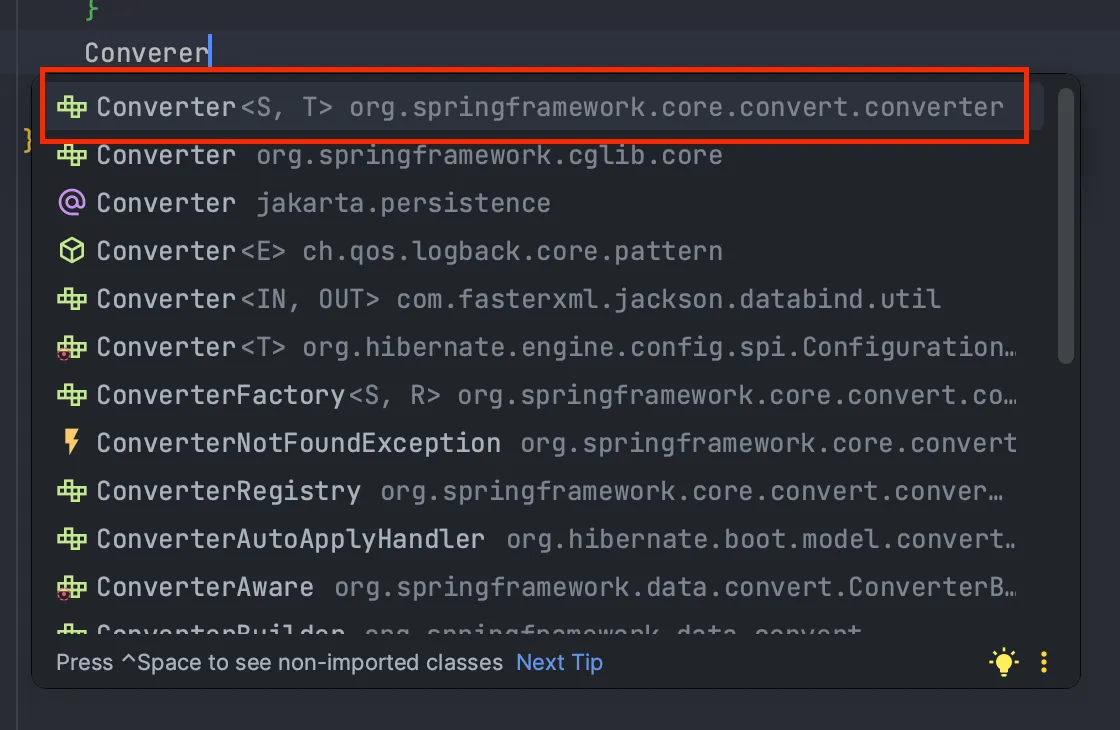Click the interface icon beside Converter<S, T>
The image size is (1120, 730).
[x=72, y=106]
